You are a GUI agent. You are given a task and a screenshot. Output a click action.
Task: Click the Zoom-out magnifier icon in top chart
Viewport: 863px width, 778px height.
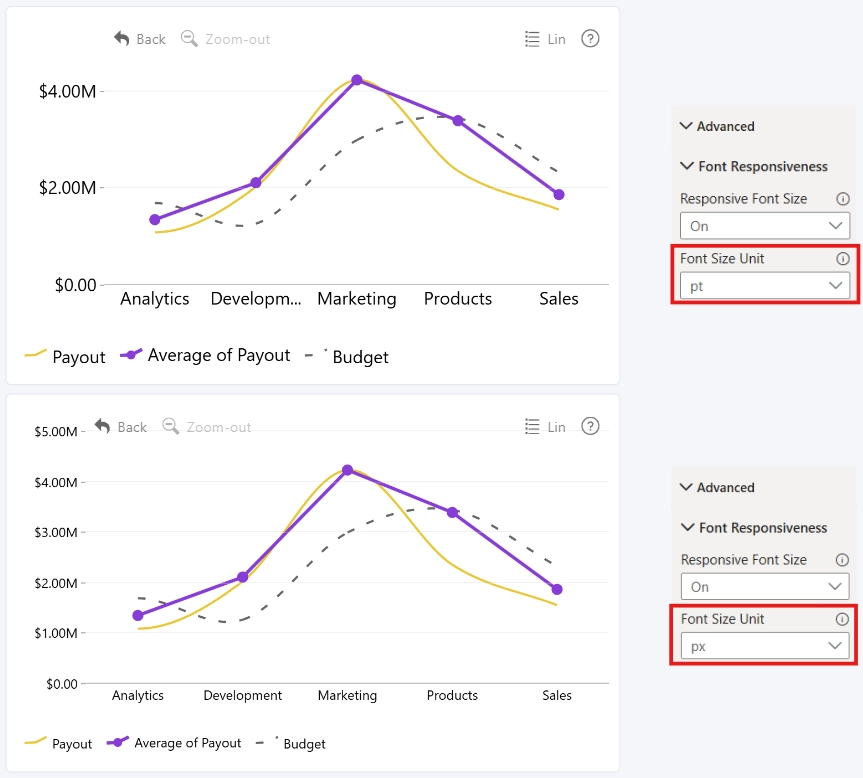pos(189,39)
